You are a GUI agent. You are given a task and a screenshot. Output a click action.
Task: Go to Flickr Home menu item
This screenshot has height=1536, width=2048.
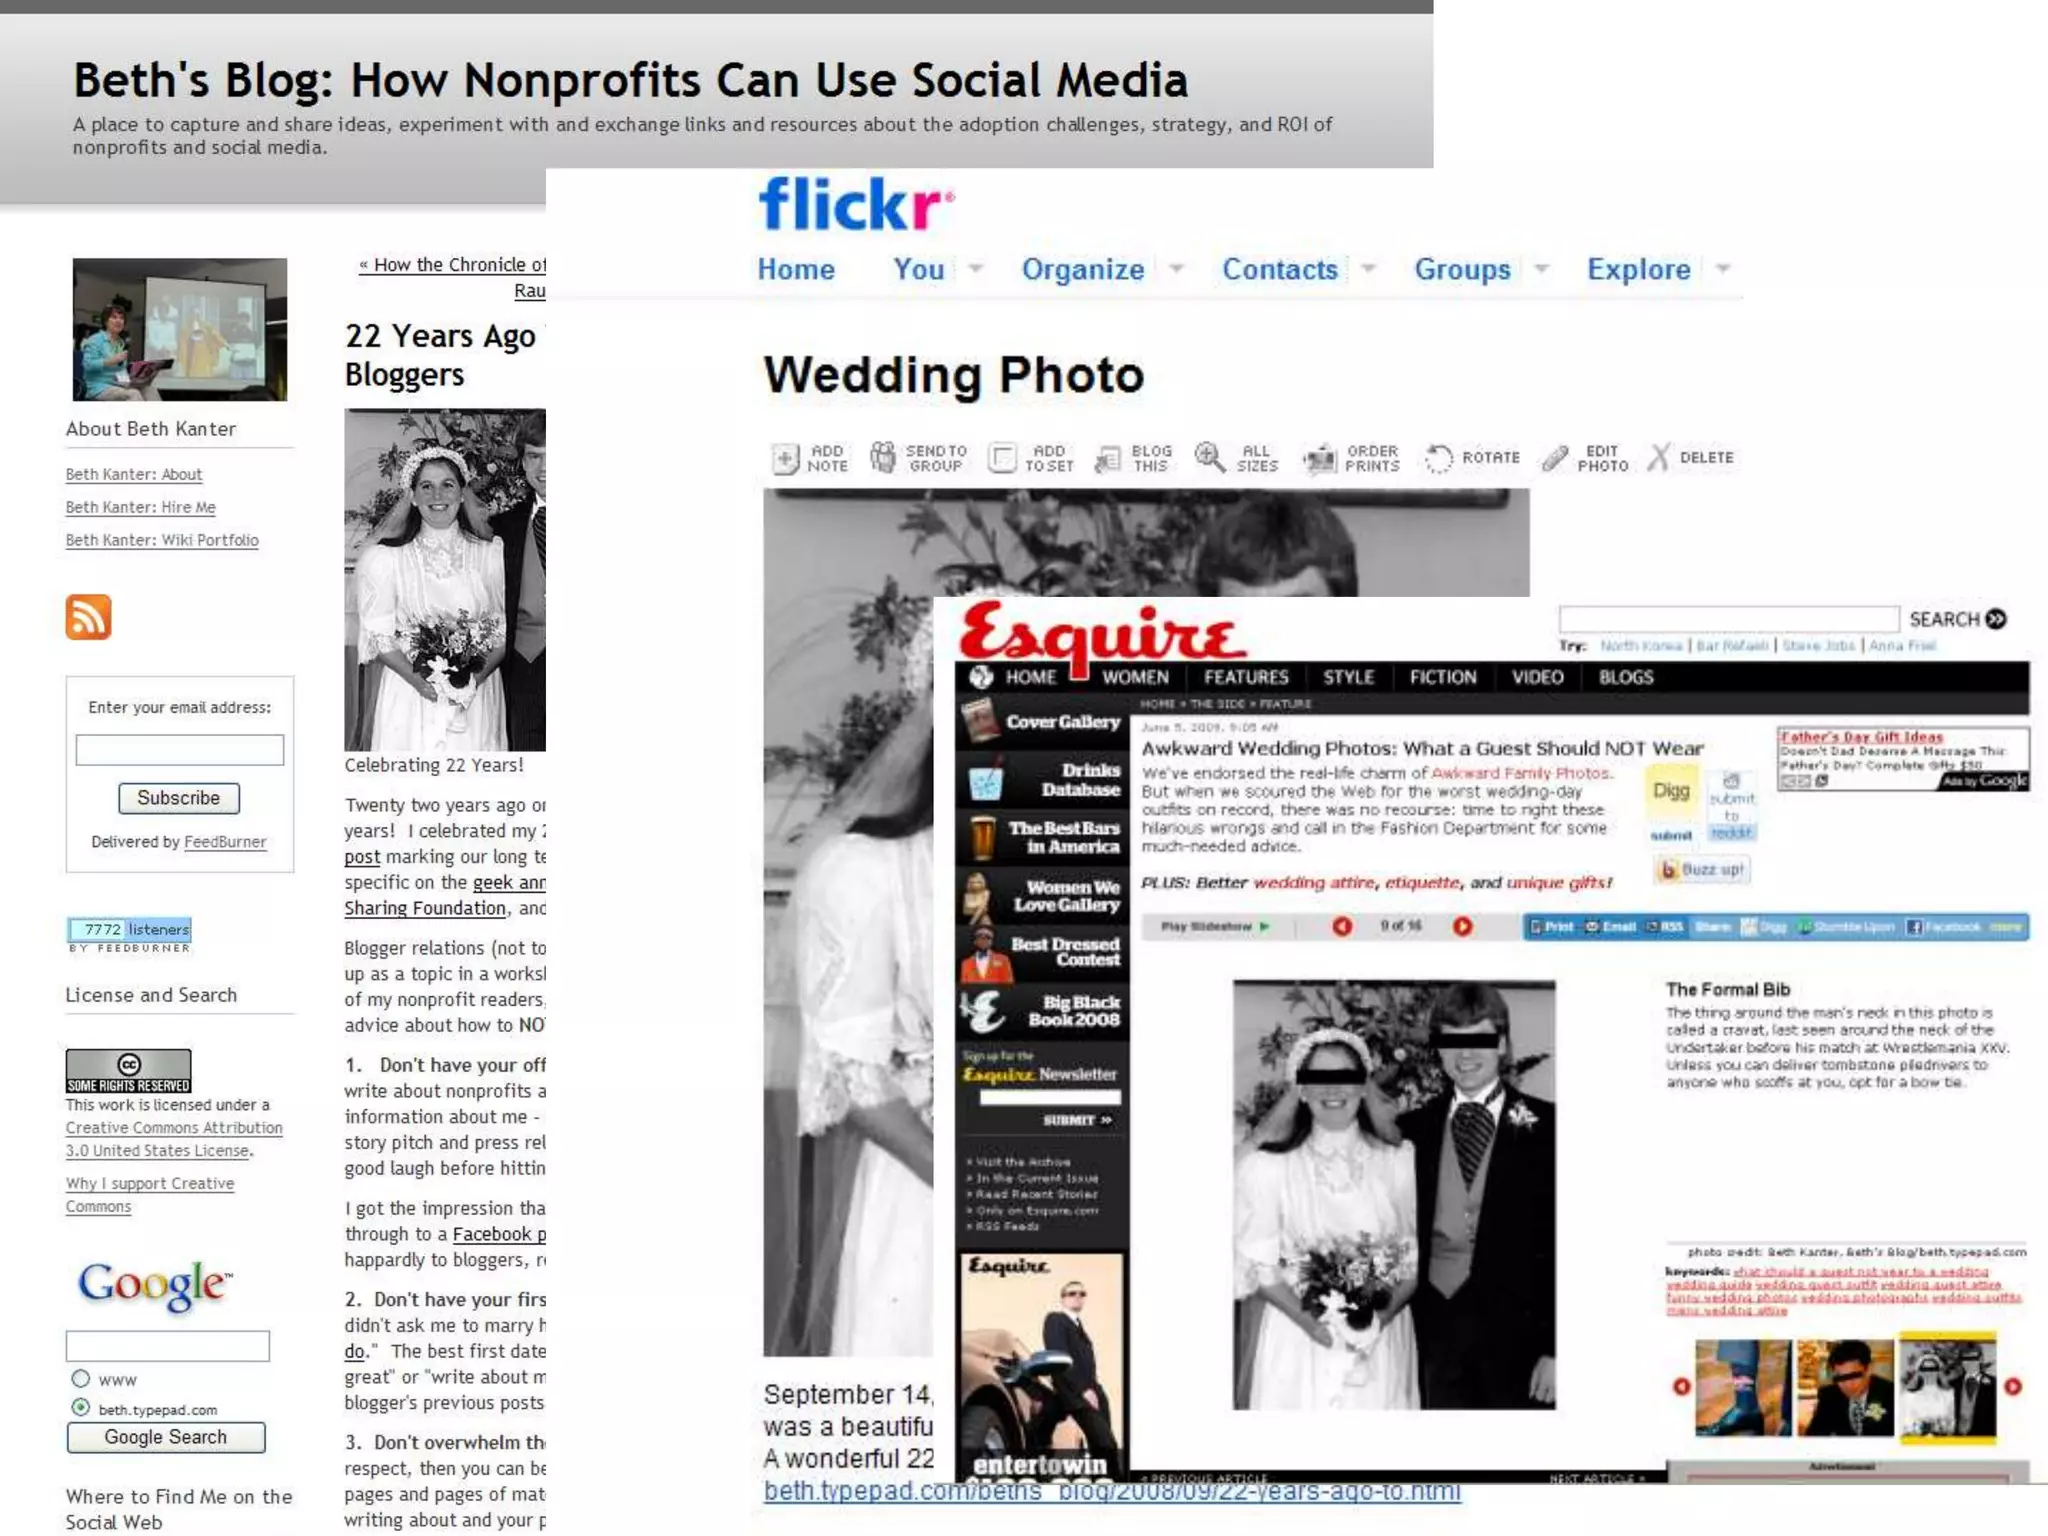(795, 269)
